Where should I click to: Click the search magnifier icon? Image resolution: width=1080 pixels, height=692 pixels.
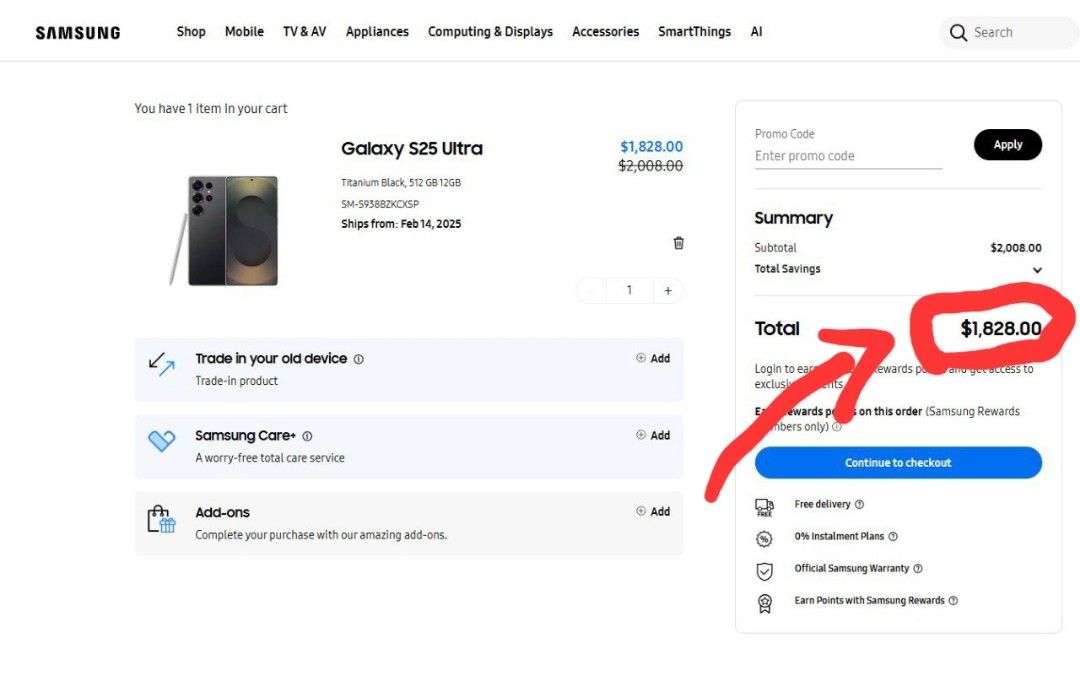(x=958, y=32)
